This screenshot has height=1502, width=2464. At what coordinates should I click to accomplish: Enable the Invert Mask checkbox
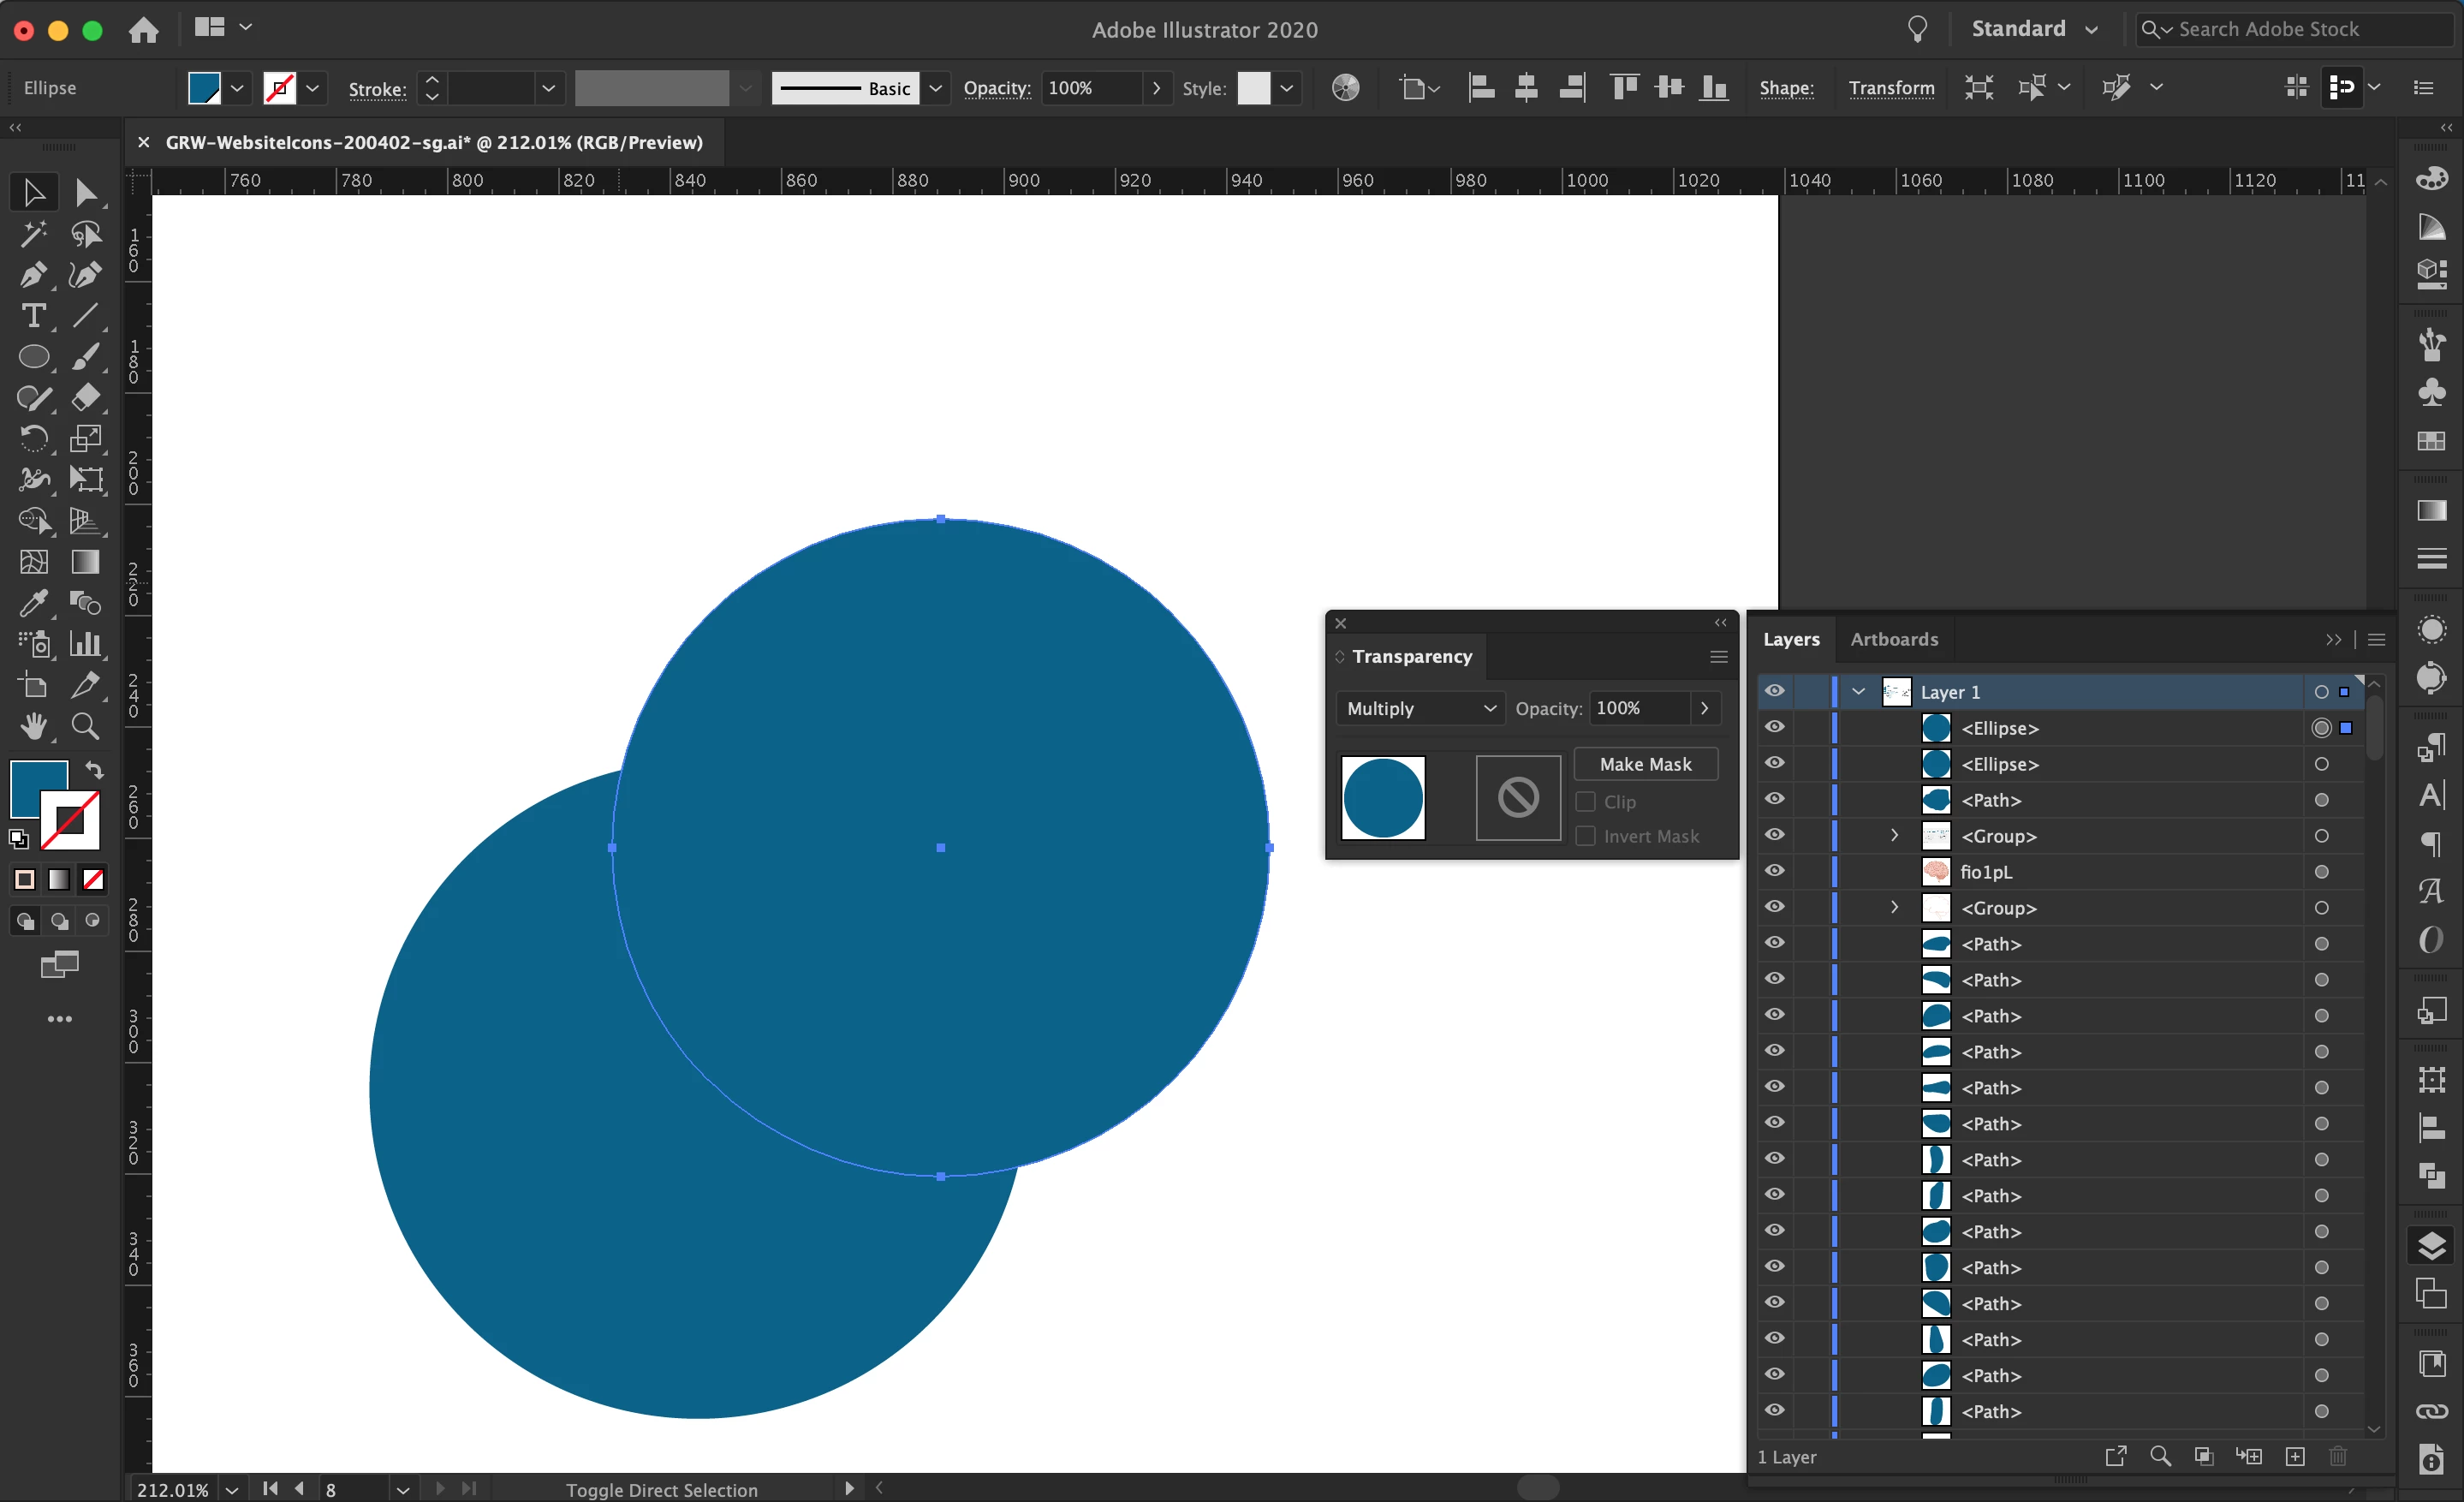(x=1585, y=836)
